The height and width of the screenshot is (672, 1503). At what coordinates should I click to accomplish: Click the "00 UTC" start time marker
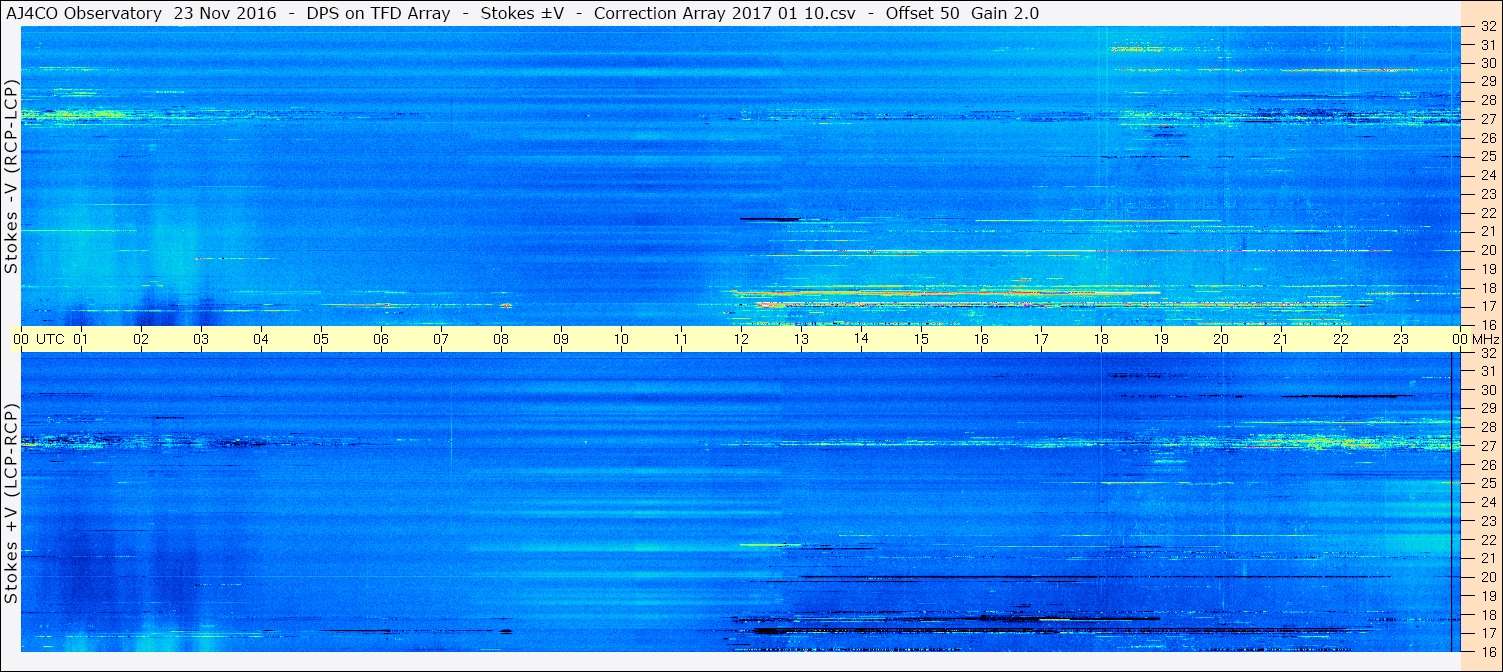point(40,339)
